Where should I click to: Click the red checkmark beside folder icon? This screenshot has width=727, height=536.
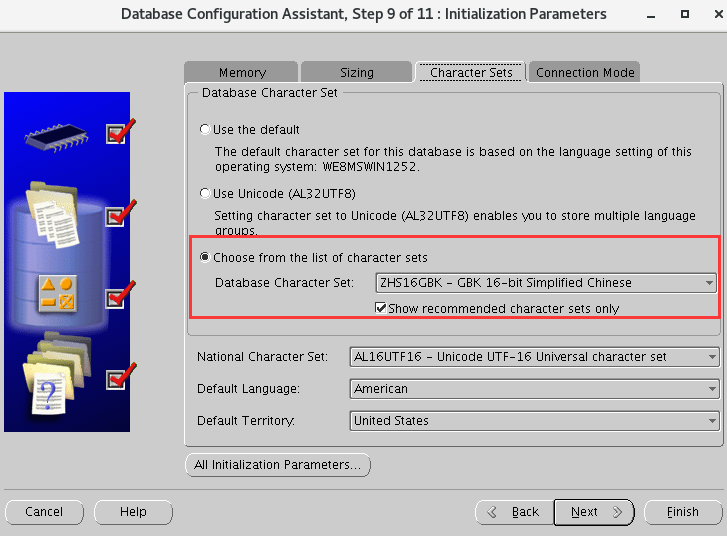(119, 377)
